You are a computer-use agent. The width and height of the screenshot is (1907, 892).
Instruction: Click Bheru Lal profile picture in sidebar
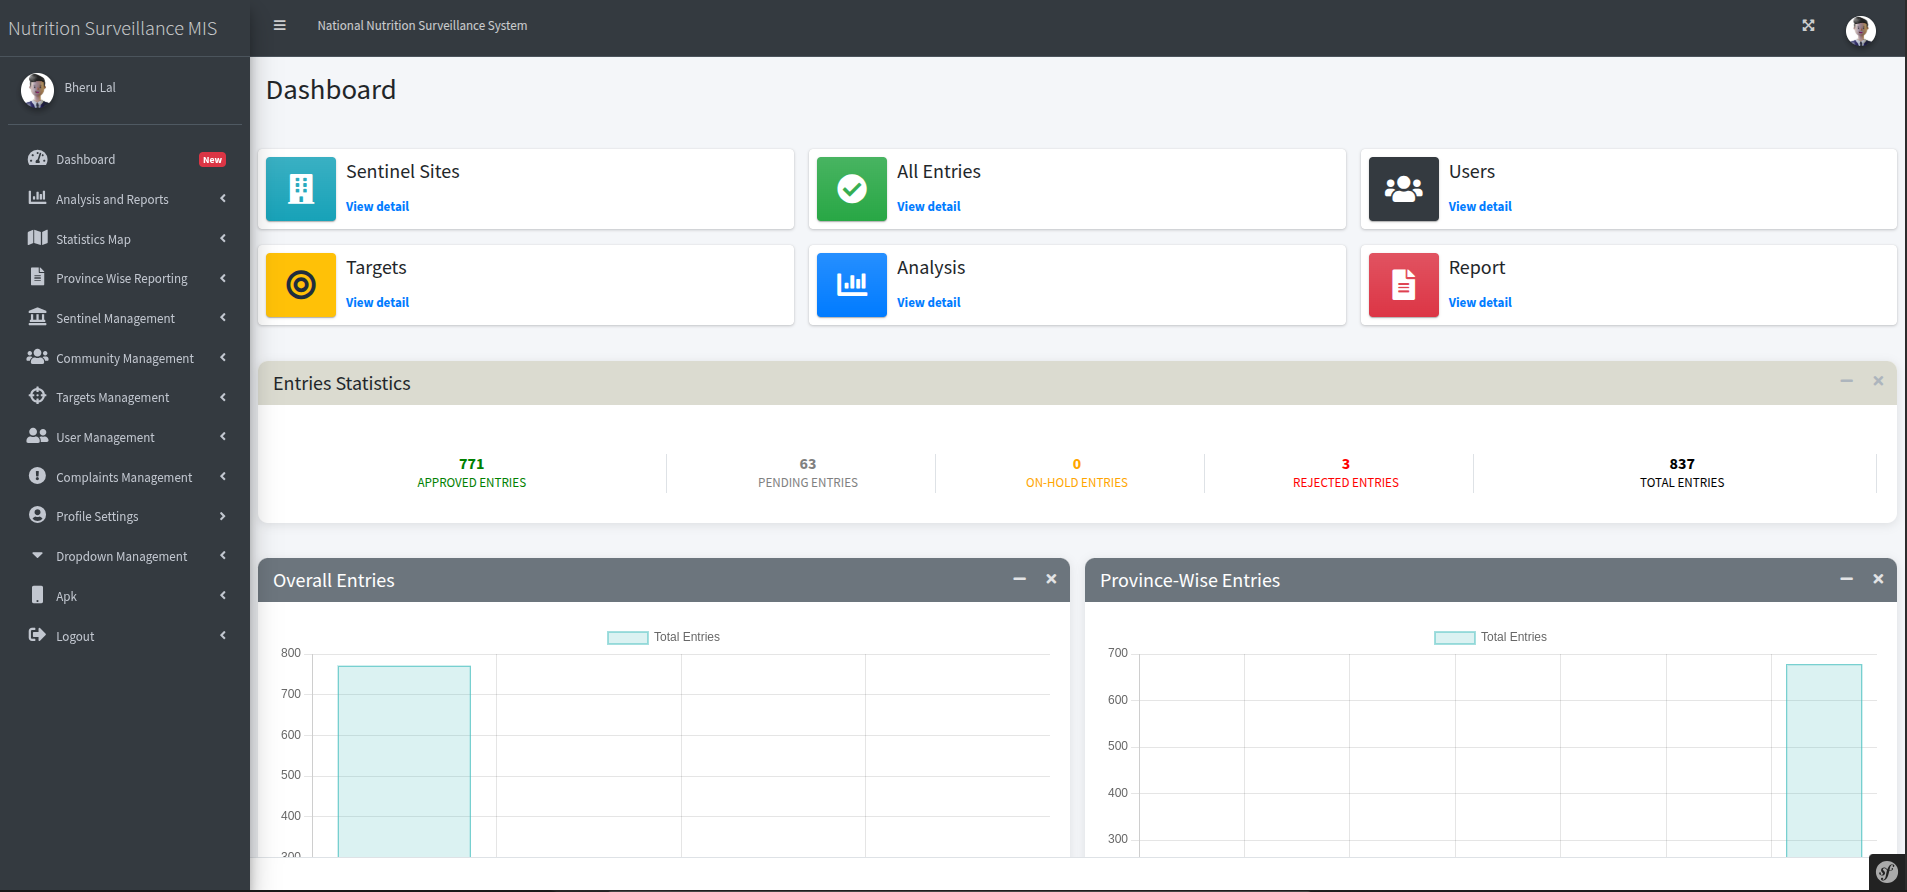coord(37,90)
